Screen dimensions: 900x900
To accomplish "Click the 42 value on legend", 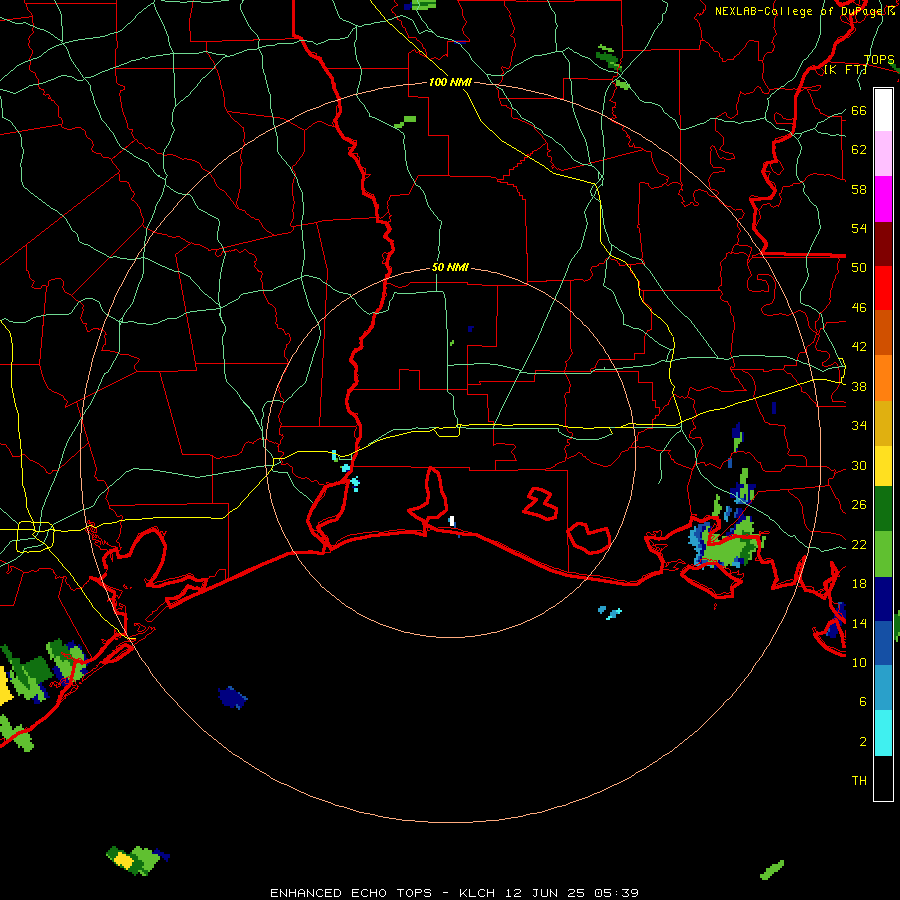I will pyautogui.click(x=859, y=346).
